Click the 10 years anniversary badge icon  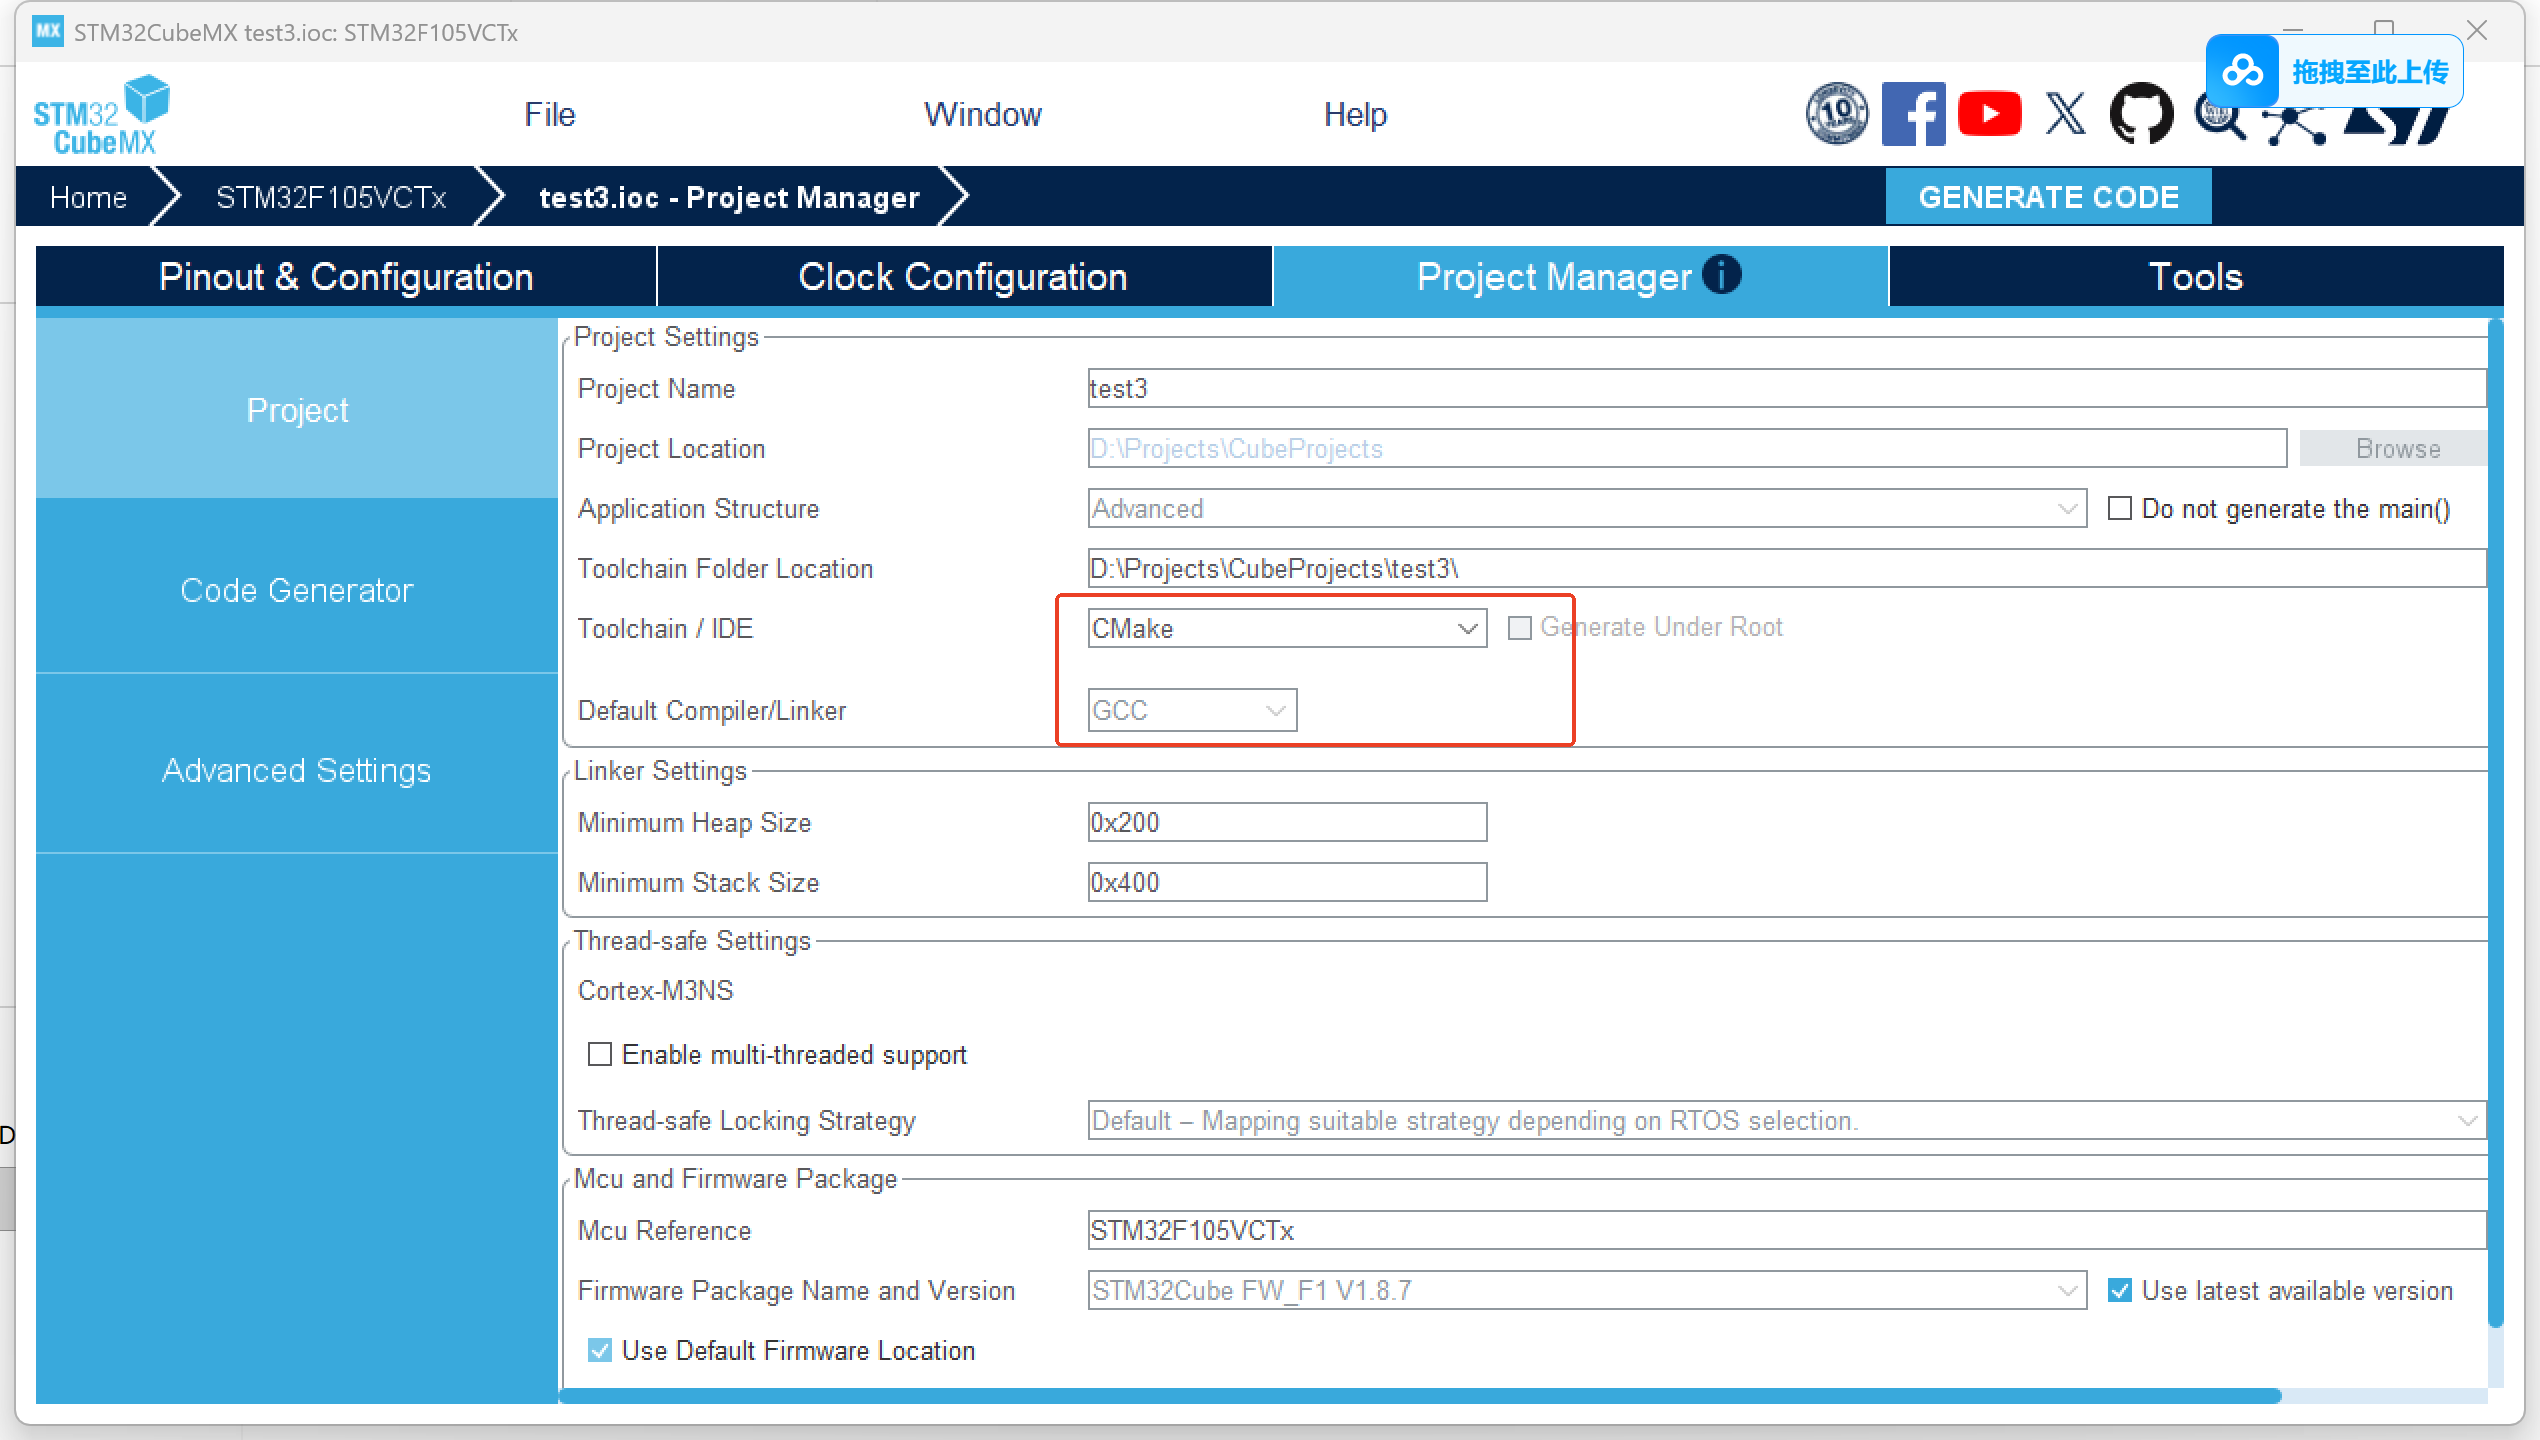[x=1836, y=114]
